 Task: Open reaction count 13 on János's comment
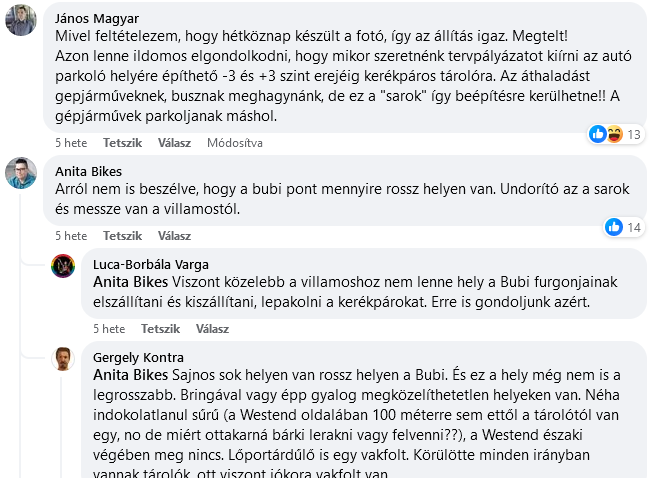634,134
